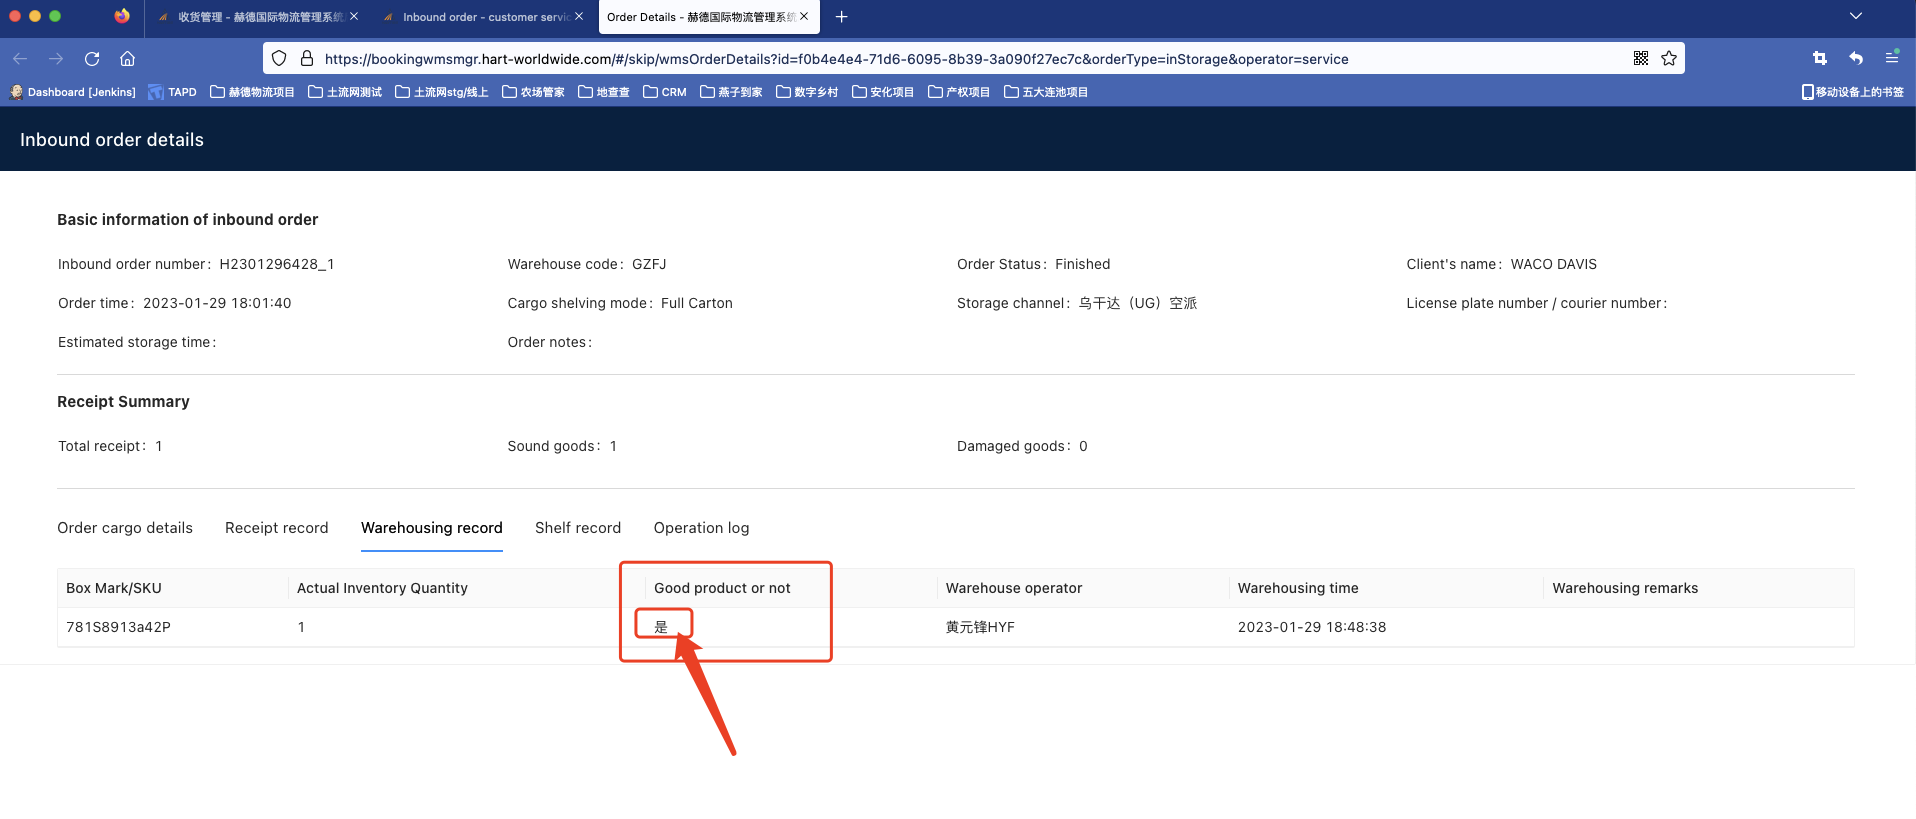Open the Operation log tab
Image resolution: width=1916 pixels, height=819 pixels.
701,528
